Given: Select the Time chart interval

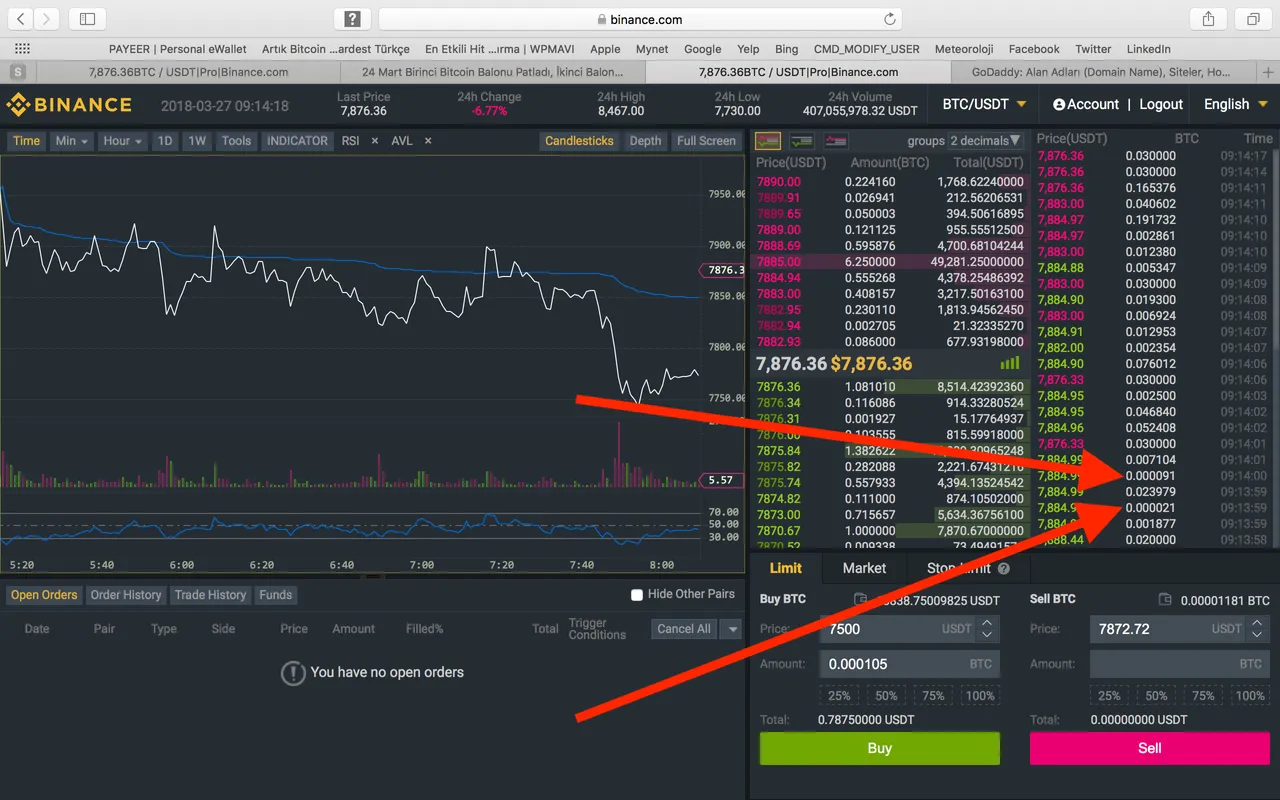Looking at the screenshot, I should point(27,141).
